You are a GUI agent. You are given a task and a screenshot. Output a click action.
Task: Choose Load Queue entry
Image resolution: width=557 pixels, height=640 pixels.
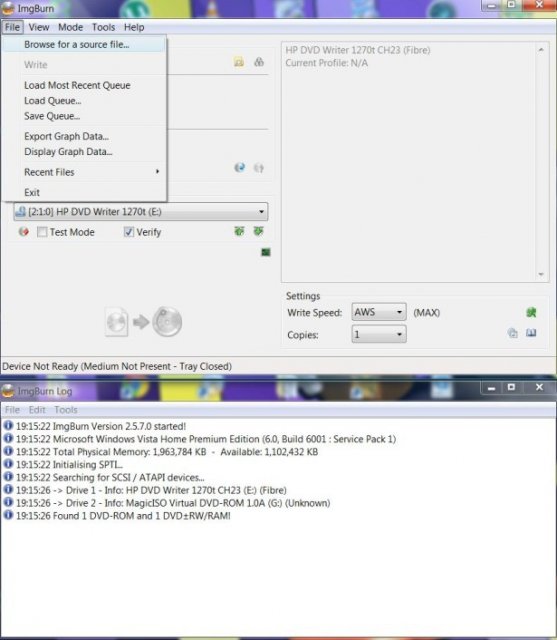point(84,101)
